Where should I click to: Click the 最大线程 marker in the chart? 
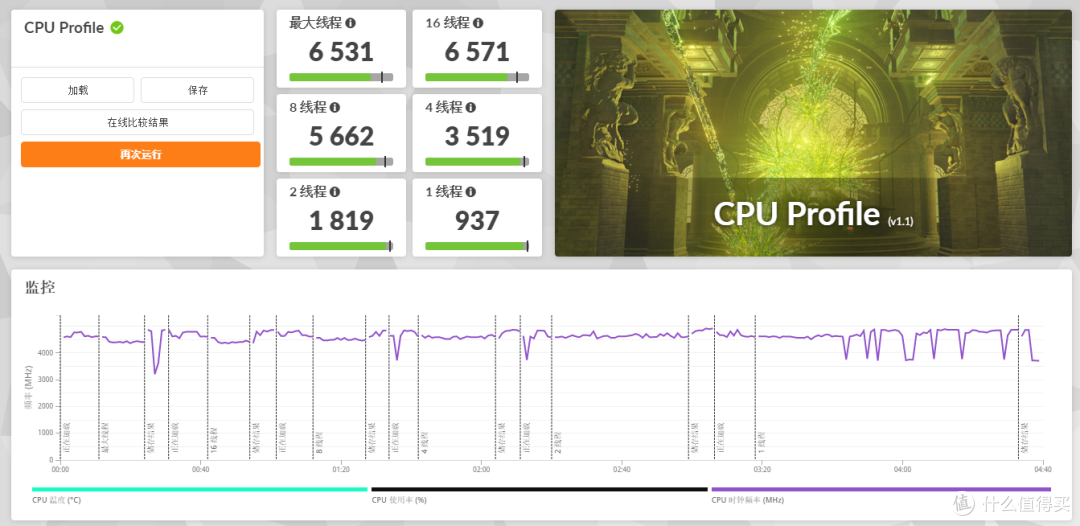coord(105,439)
